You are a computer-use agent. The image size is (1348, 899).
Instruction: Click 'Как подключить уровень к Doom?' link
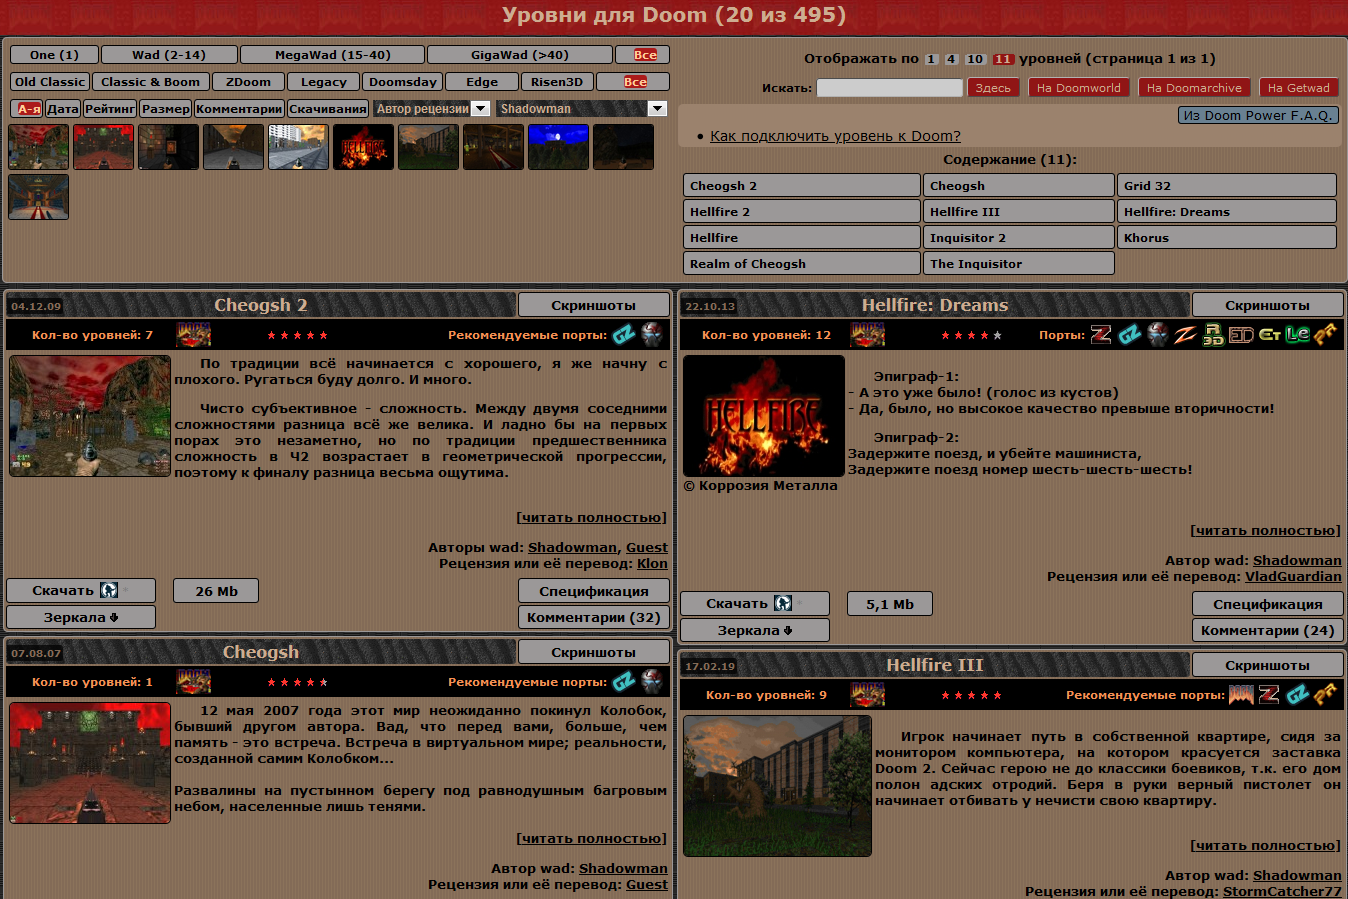pos(835,136)
